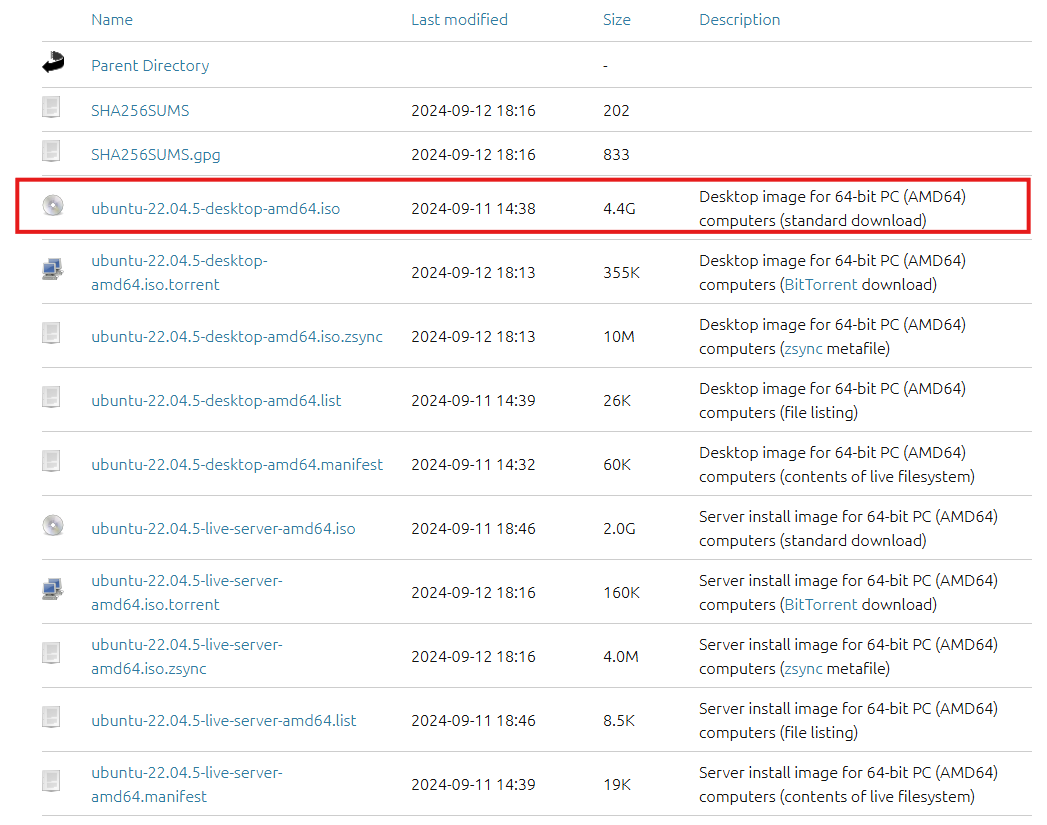The width and height of the screenshot is (1047, 825).
Task: Click the file icon for desktop-amd64.iso.zsync
Action: click(x=51, y=333)
